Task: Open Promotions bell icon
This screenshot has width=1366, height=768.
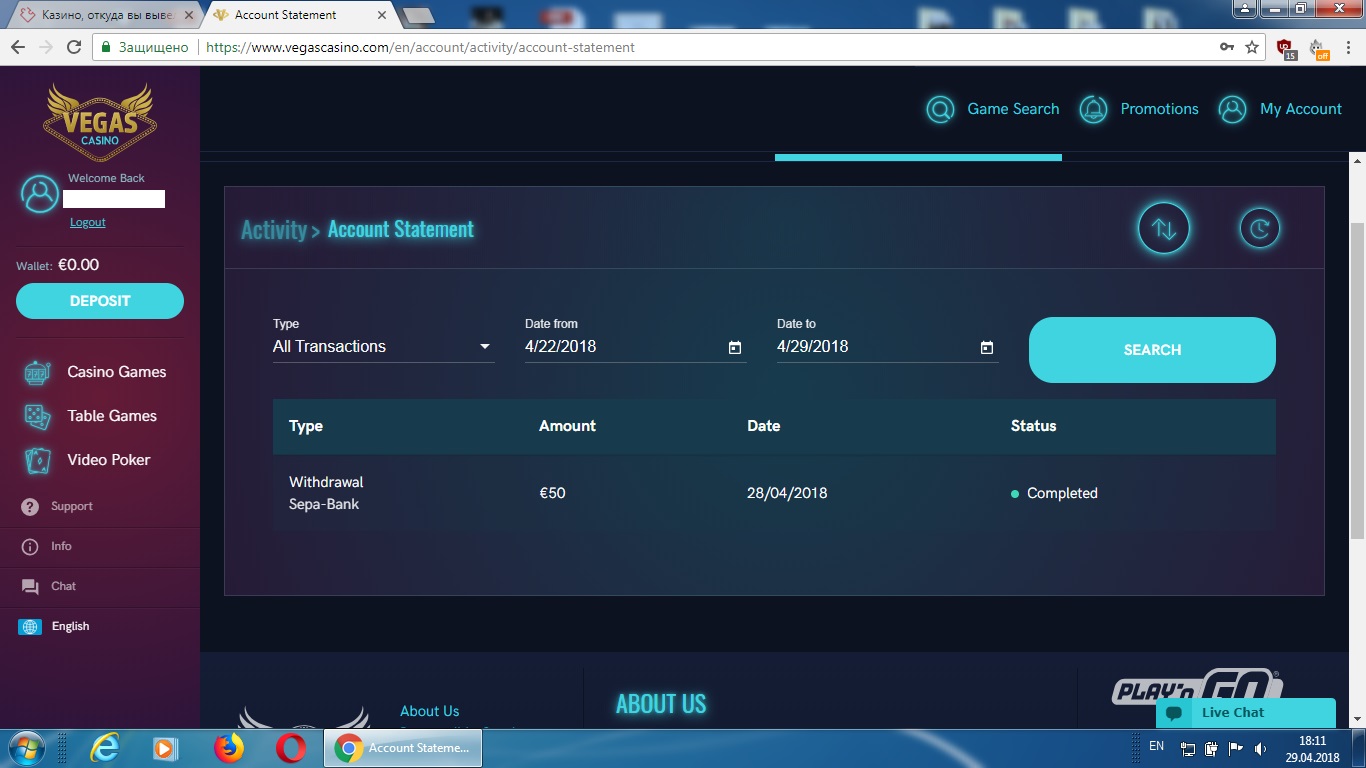Action: pyautogui.click(x=1093, y=109)
